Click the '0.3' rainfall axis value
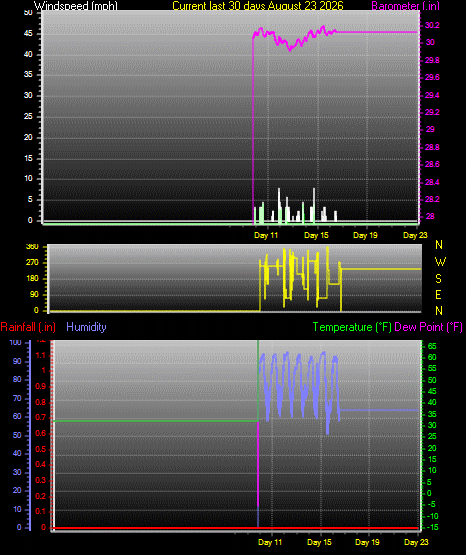466x555 pixels. pyautogui.click(x=41, y=480)
